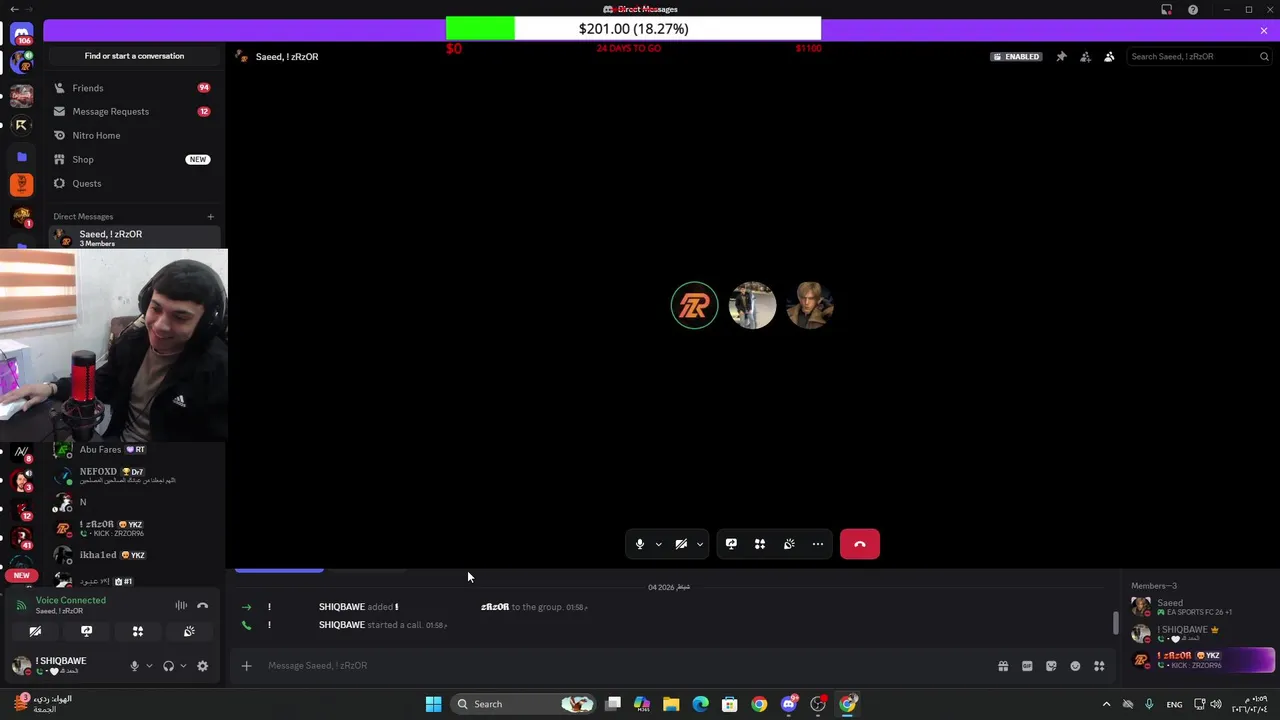Viewport: 1280px width, 720px height.
Task: Open the Shop page
Action: tap(134, 160)
